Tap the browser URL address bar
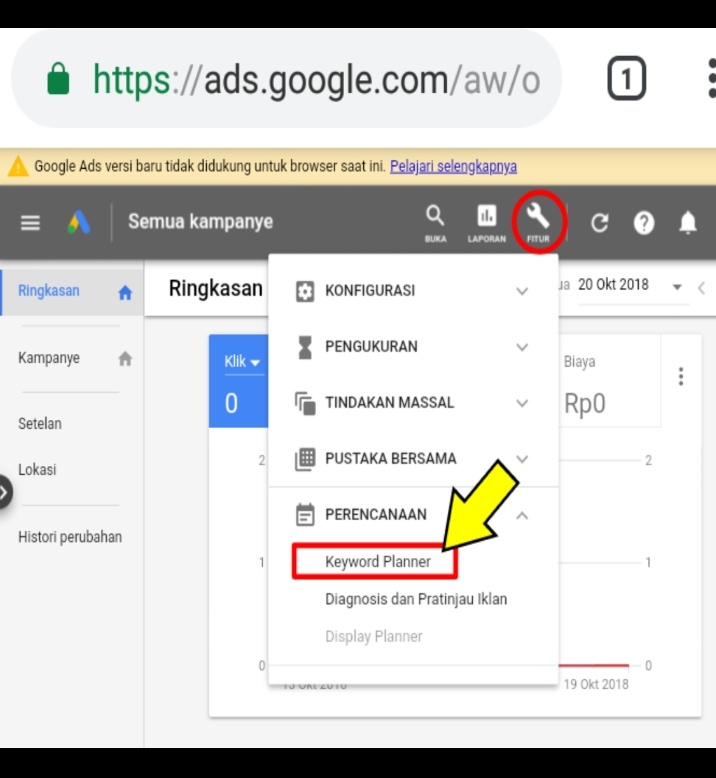 286,78
